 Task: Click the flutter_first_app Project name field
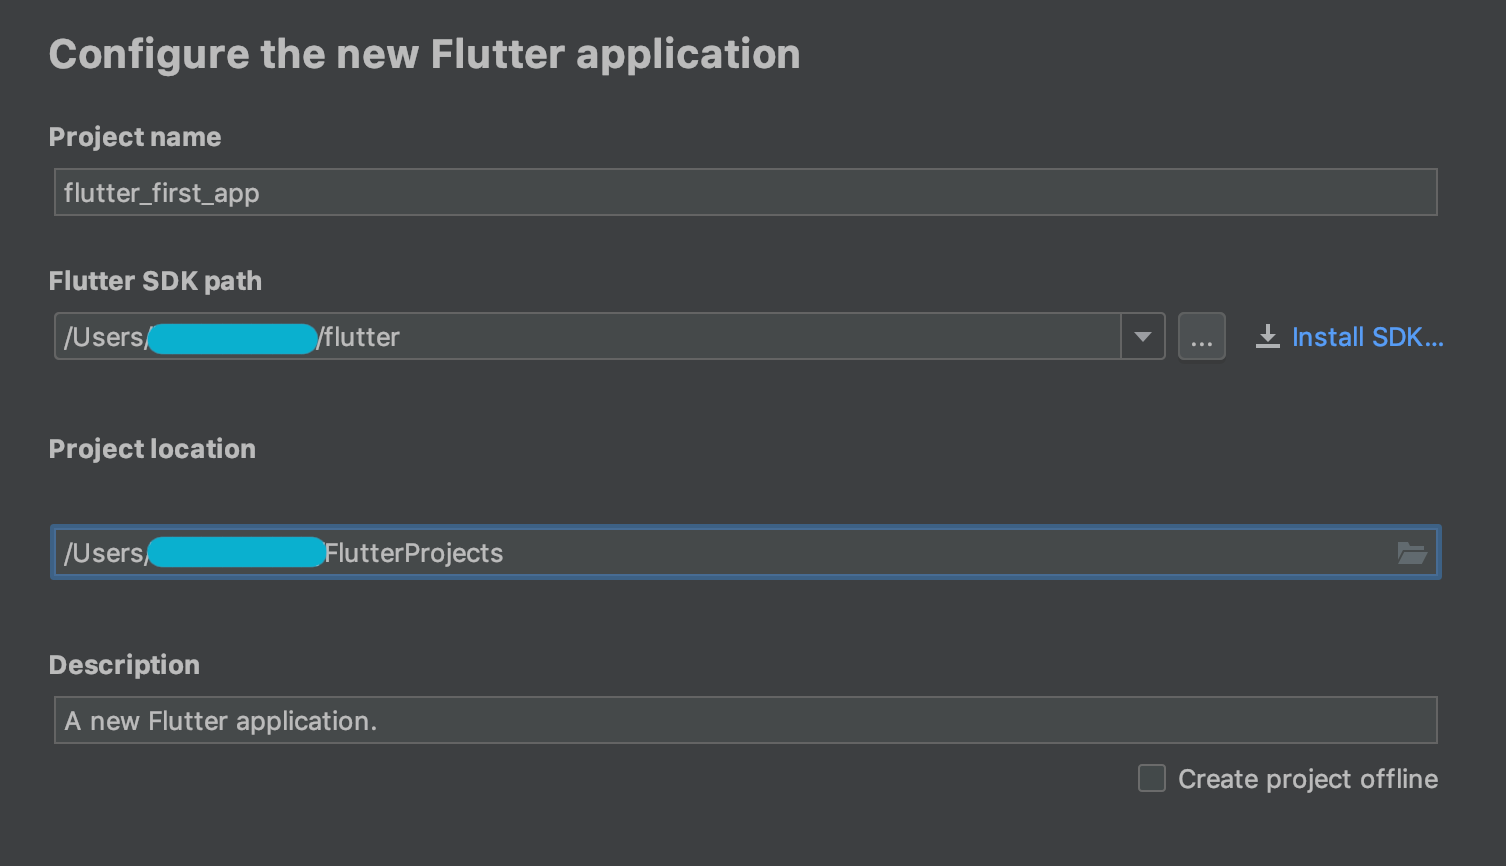[745, 193]
